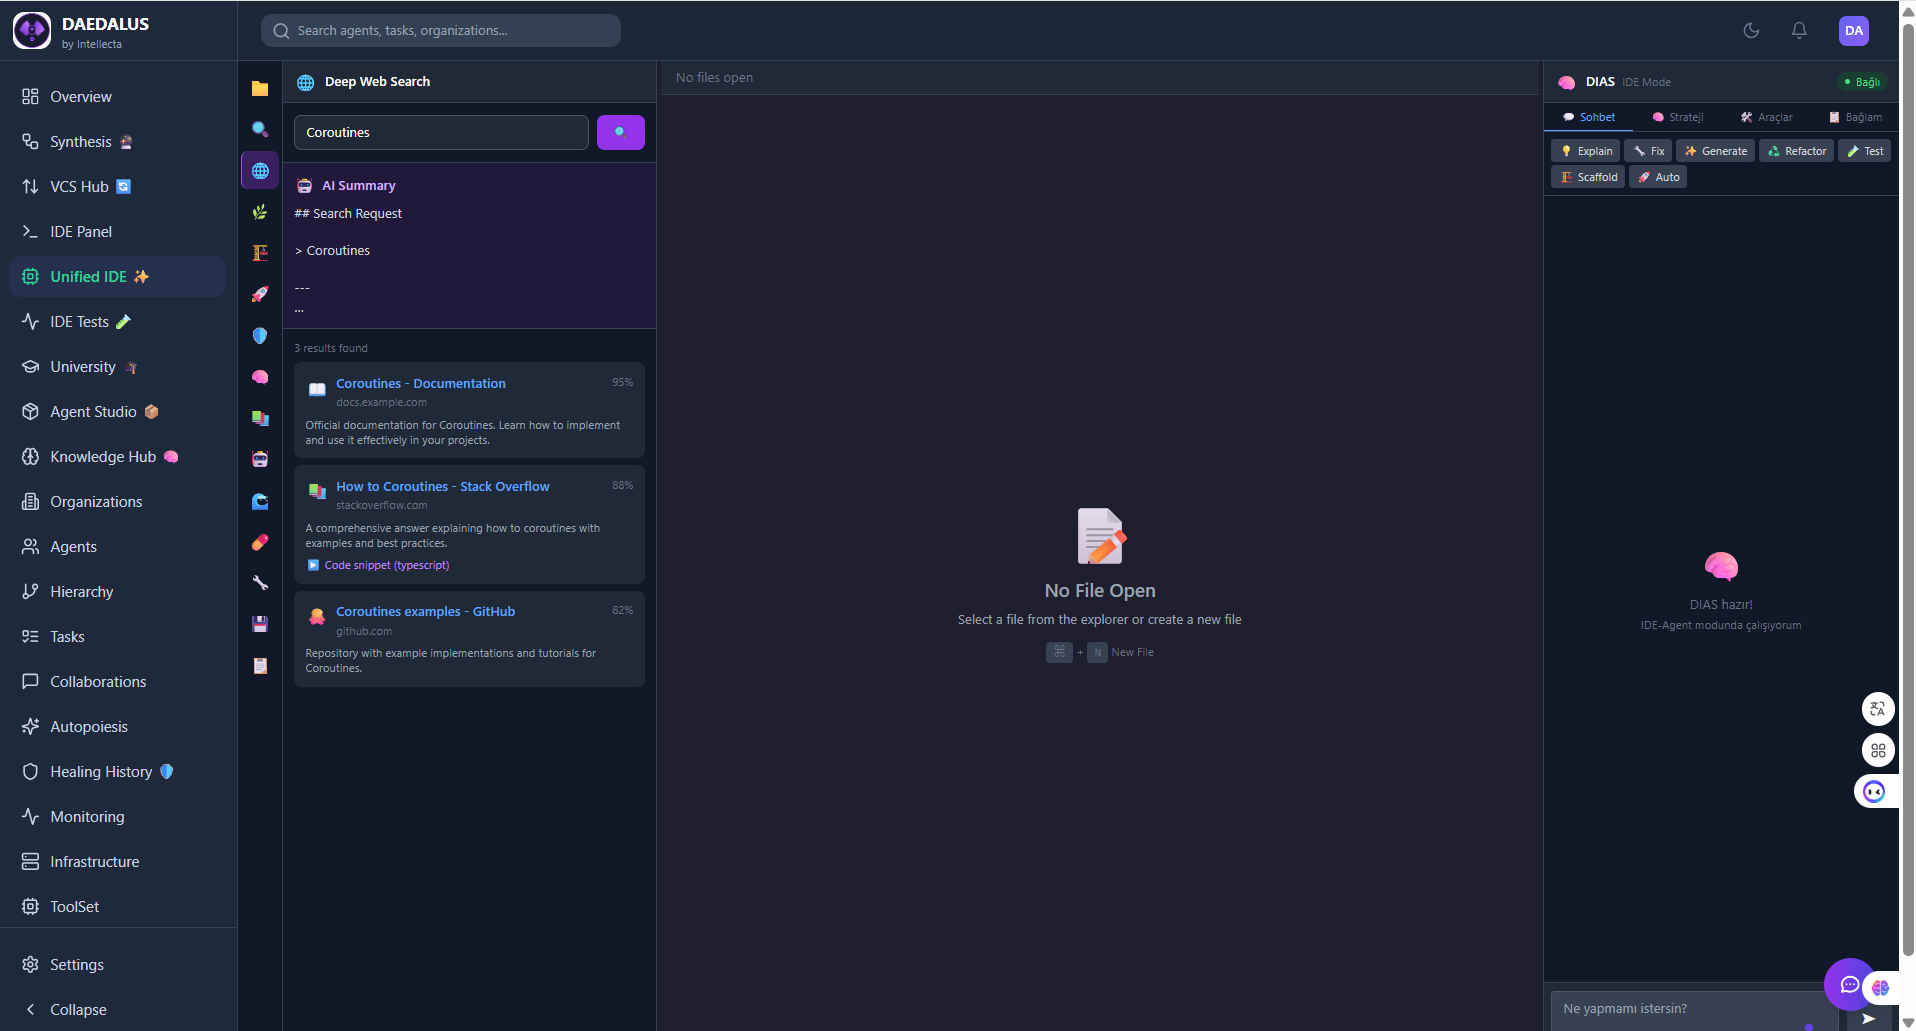Open the wrench tools icon in activity bar

[x=260, y=583]
